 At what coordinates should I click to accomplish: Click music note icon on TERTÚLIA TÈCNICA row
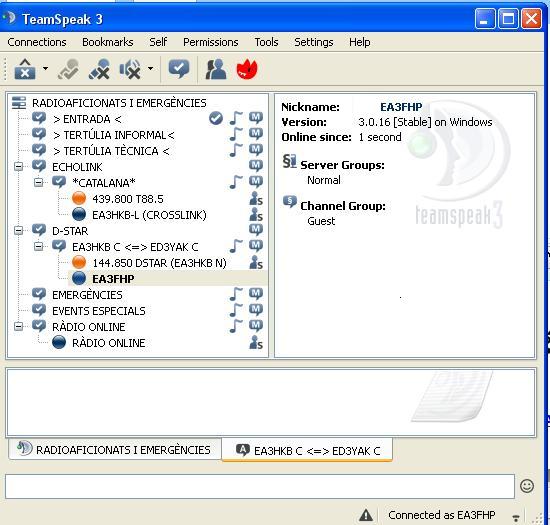[236, 150]
